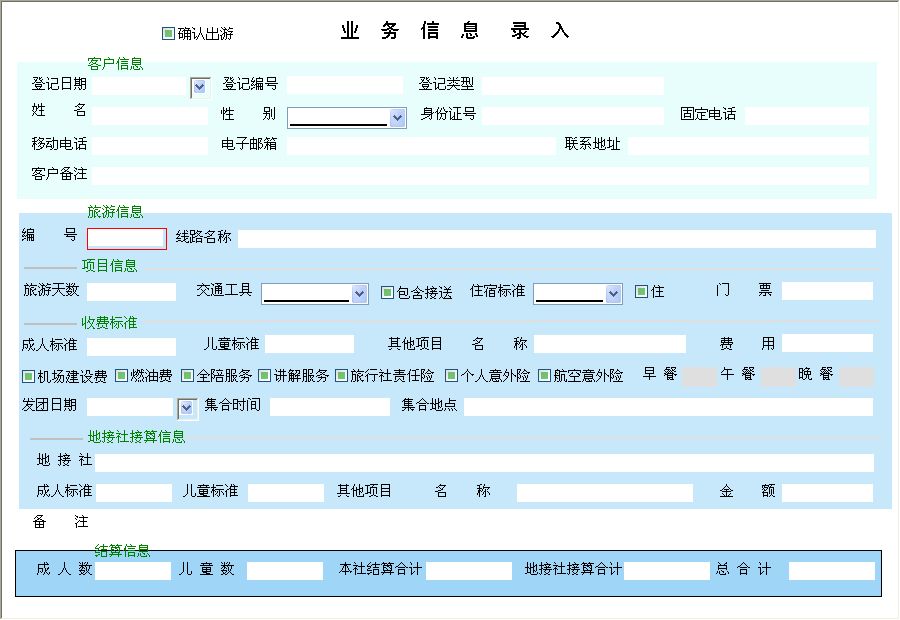Click the 项目信息 section label
This screenshot has height=620, width=900.
click(x=109, y=266)
